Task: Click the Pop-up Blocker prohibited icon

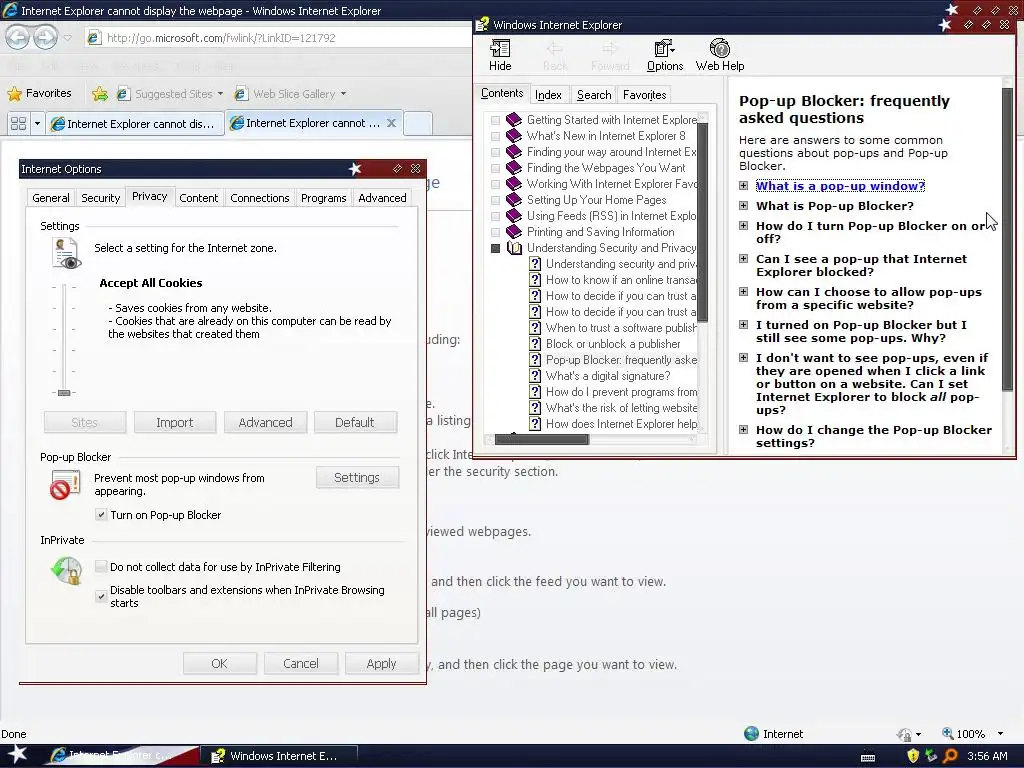Action: (65, 485)
